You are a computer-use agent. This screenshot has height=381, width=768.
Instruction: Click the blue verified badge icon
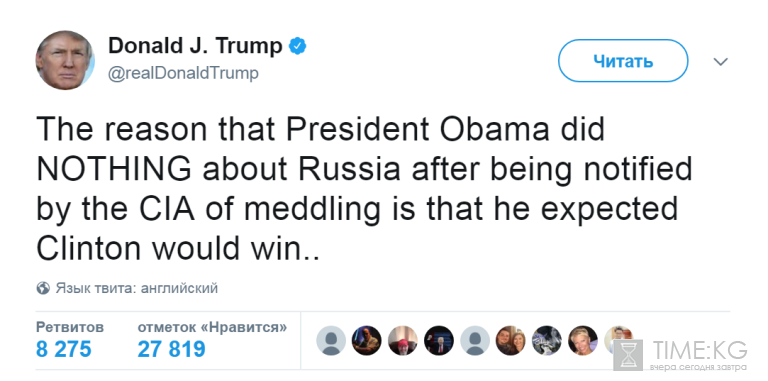tap(297, 46)
